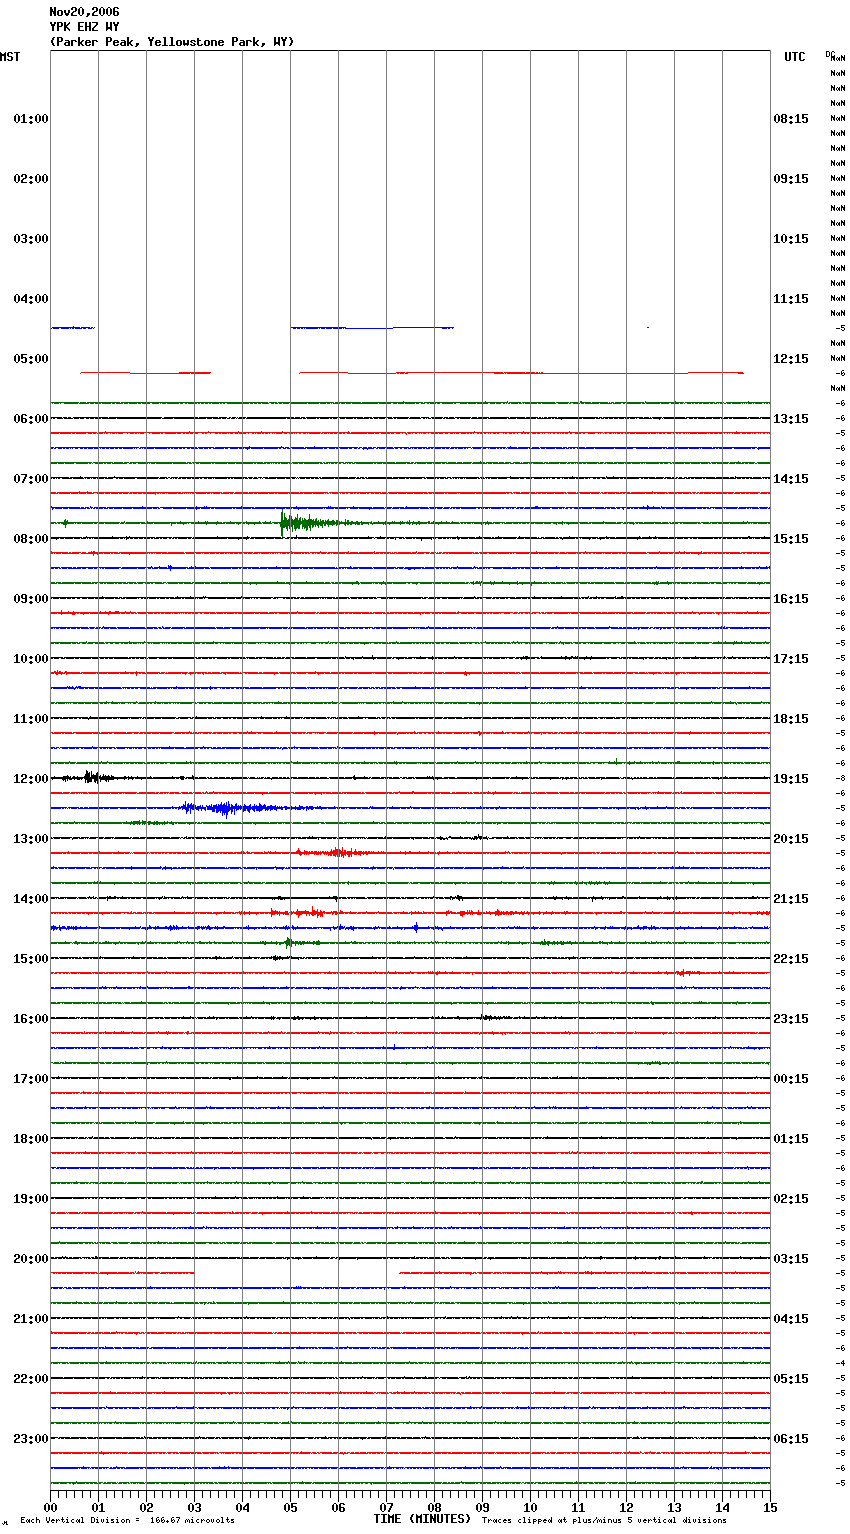The width and height of the screenshot is (850, 1534).
Task: Click the '20:15' UTC time label
Action: pyautogui.click(x=791, y=839)
